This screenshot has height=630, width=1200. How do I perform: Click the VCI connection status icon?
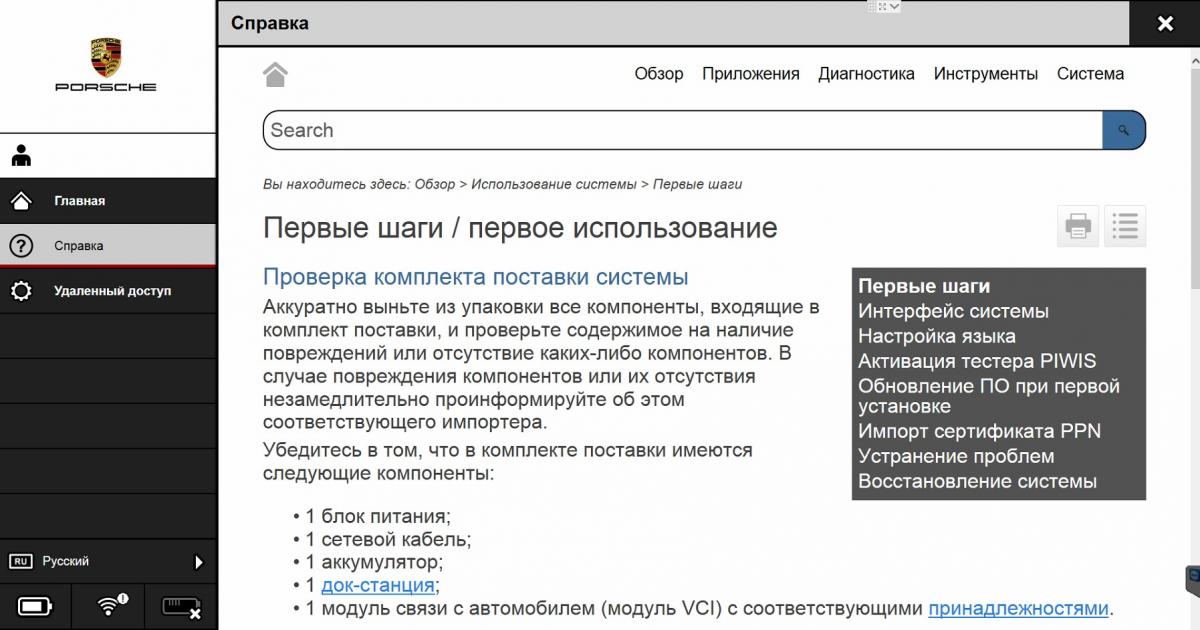click(x=181, y=607)
